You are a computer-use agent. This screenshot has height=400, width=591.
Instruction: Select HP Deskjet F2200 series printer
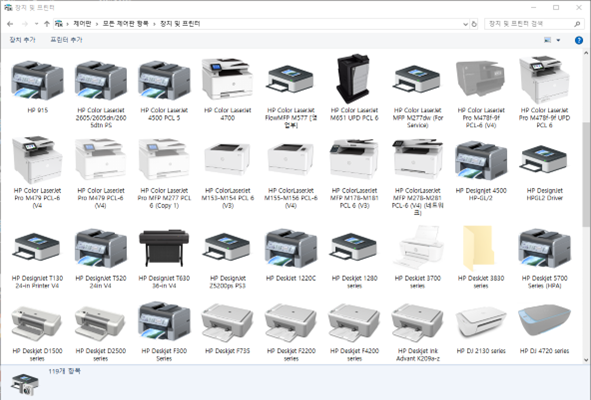291,331
